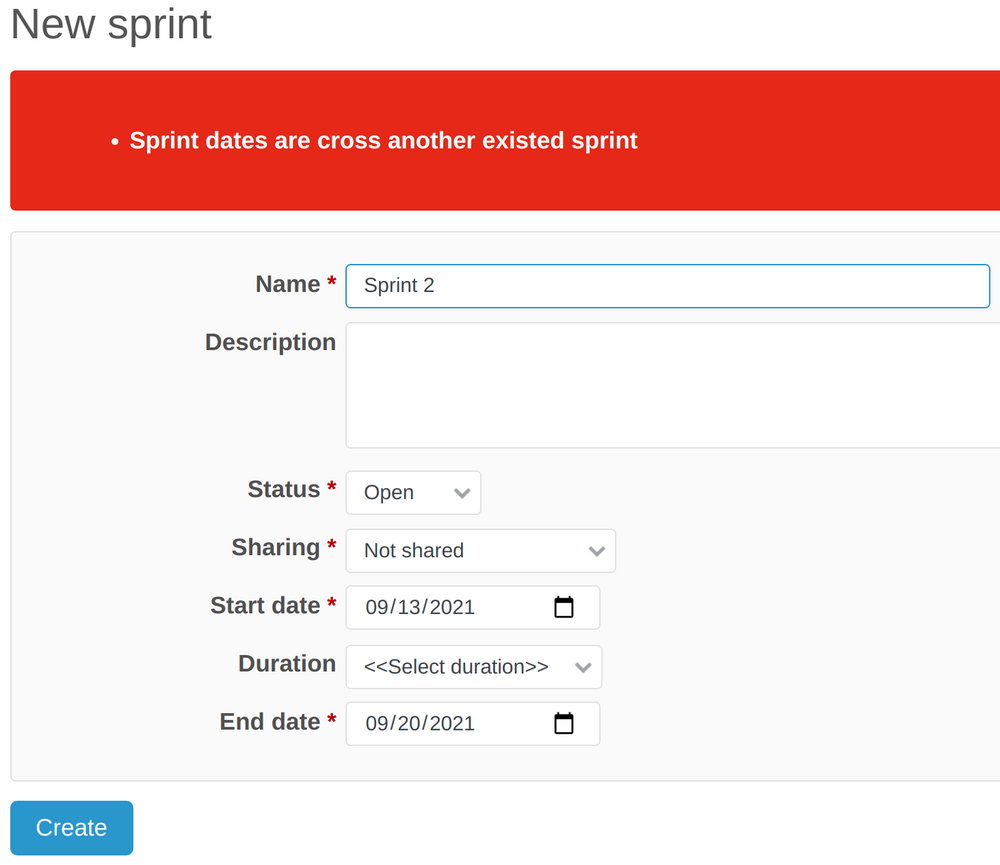Image resolution: width=1000 pixels, height=865 pixels.
Task: Click the chevron arrow on the Status selector
Action: 462,492
